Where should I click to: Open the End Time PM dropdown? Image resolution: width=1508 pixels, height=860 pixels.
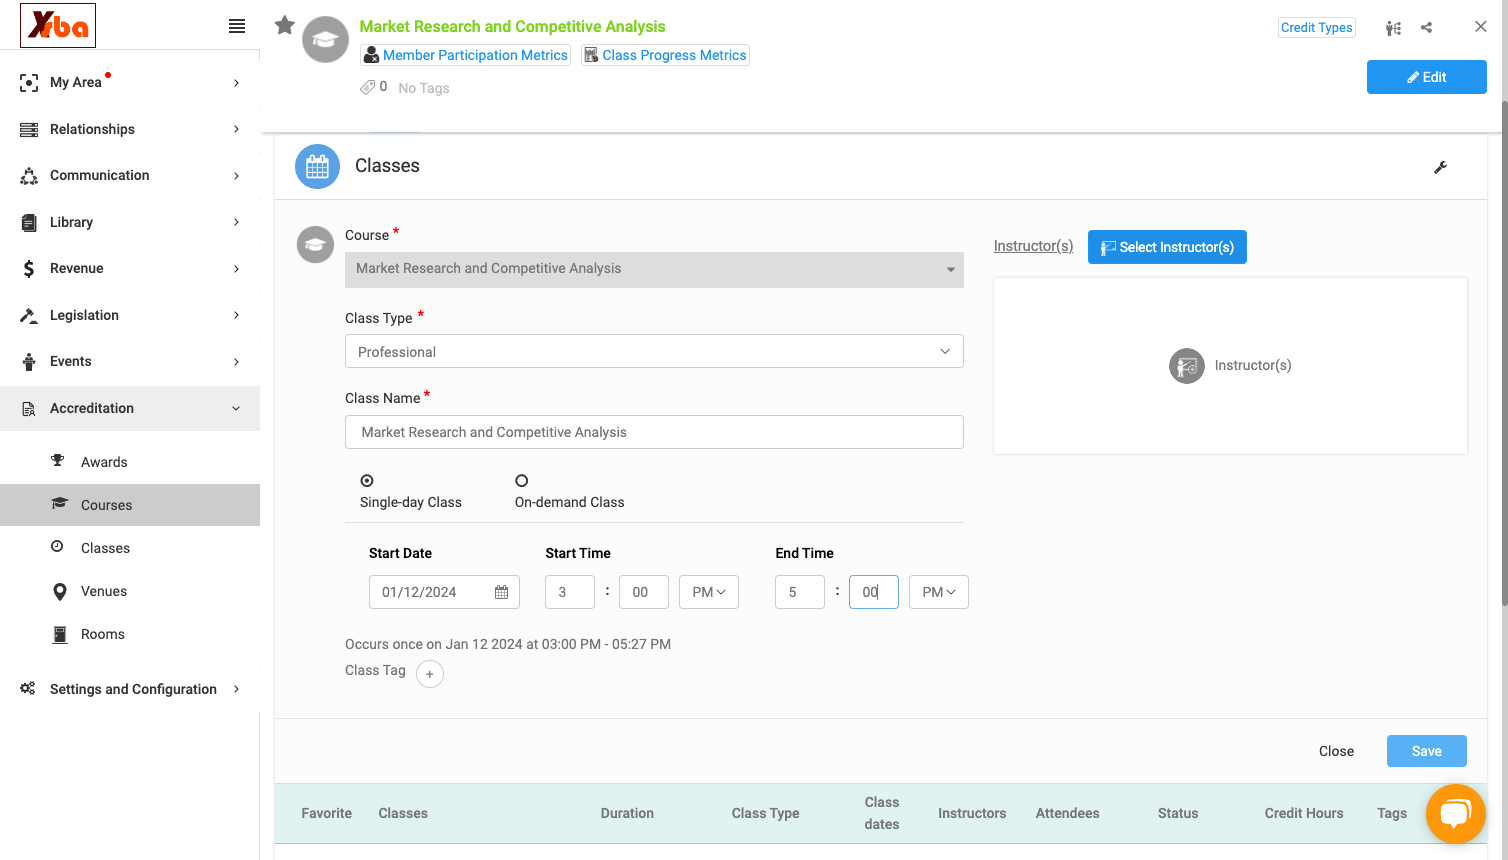tap(939, 592)
